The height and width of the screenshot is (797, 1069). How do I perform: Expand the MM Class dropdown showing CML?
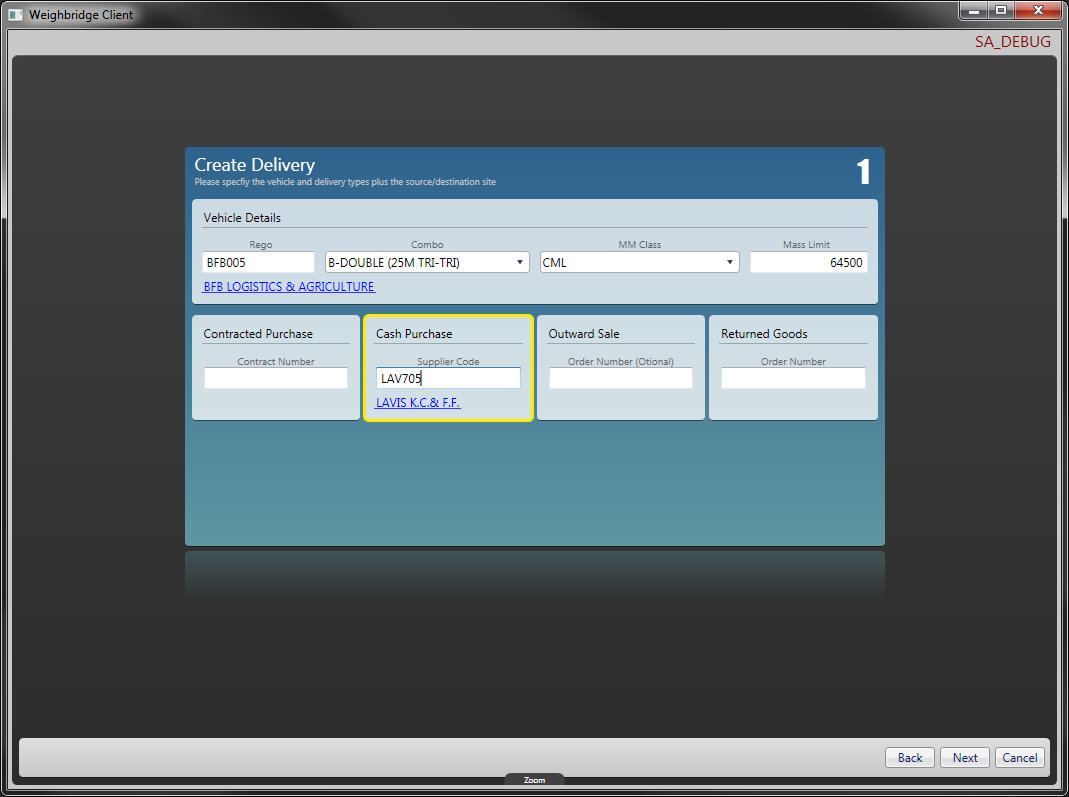[x=639, y=263]
